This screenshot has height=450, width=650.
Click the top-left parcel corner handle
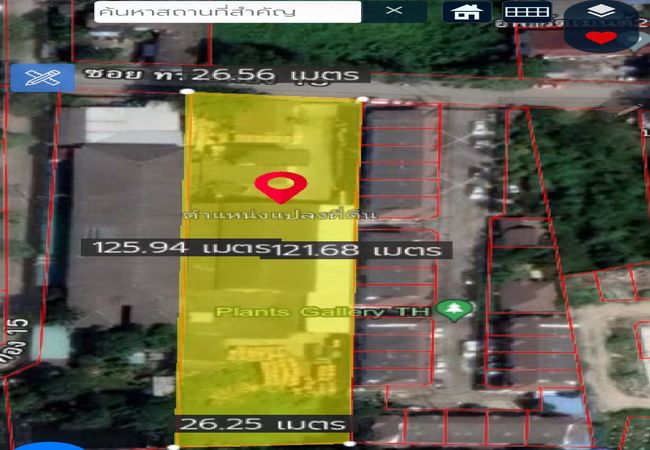[x=188, y=92]
